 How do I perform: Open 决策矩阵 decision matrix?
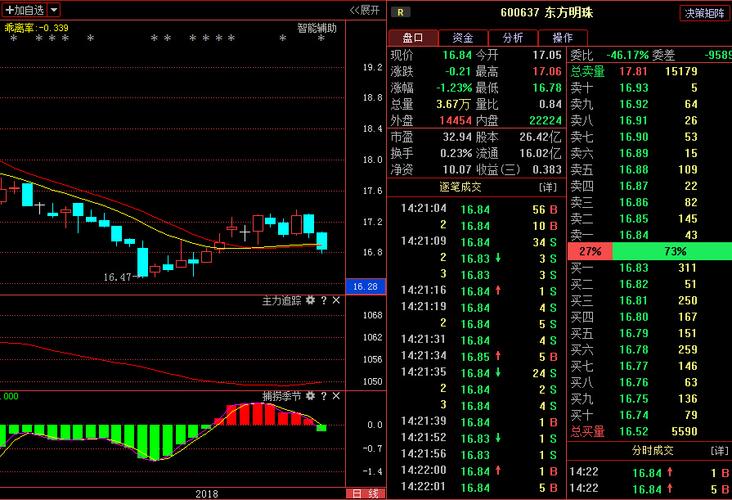pyautogui.click(x=704, y=14)
